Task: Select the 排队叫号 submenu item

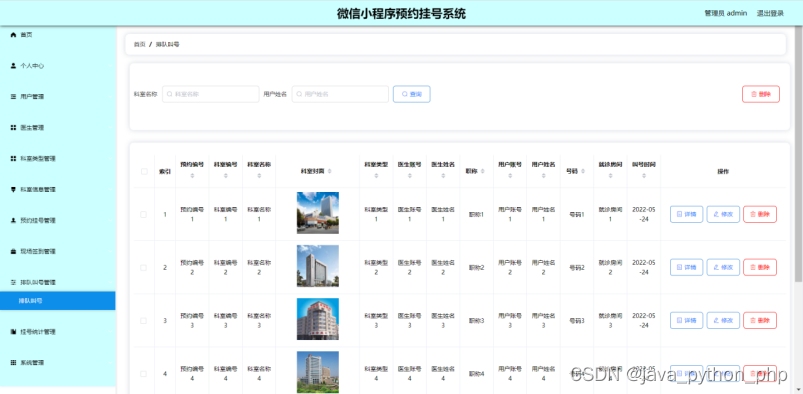Action: click(58, 301)
